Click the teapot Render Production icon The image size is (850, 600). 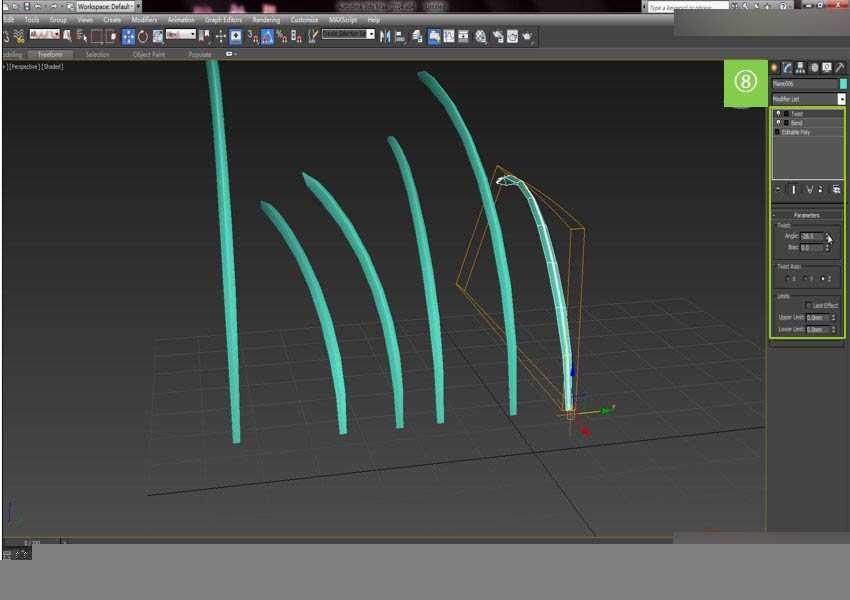point(528,36)
